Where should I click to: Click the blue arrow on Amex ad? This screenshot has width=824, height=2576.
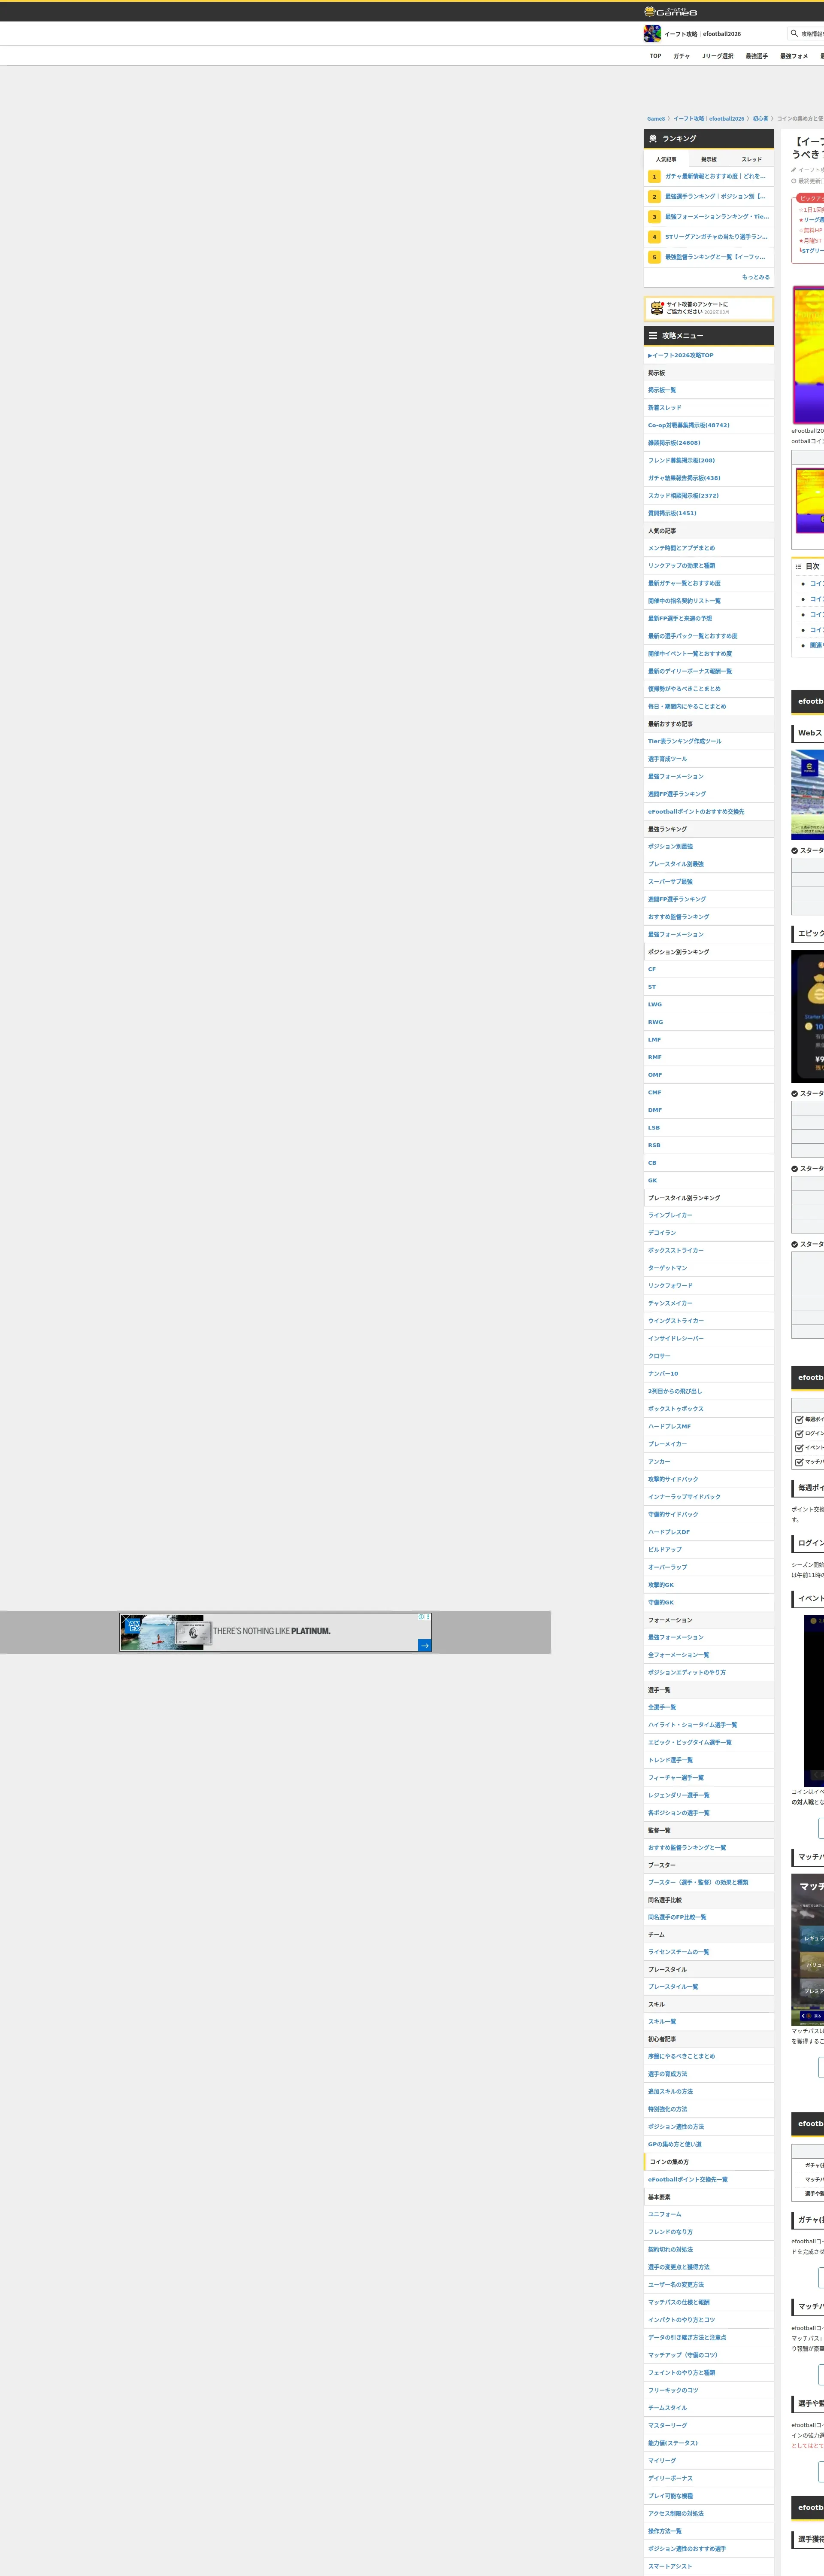pos(424,1645)
